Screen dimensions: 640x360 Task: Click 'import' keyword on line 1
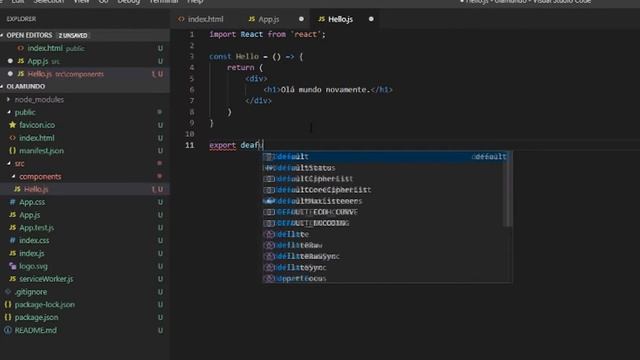[222, 35]
